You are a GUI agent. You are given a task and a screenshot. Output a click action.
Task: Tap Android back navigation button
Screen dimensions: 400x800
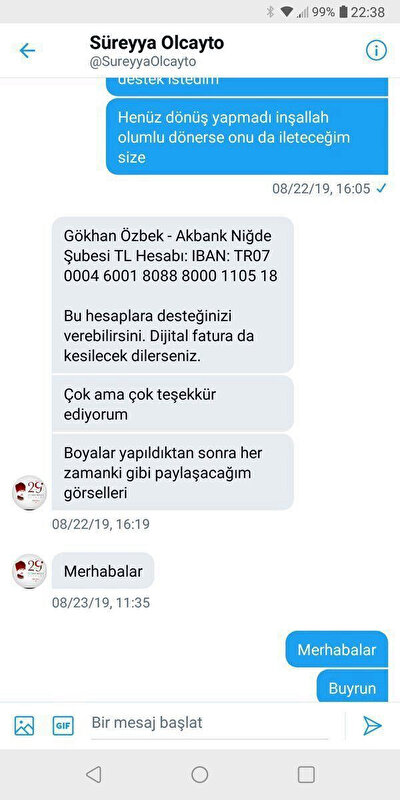pos(94,774)
